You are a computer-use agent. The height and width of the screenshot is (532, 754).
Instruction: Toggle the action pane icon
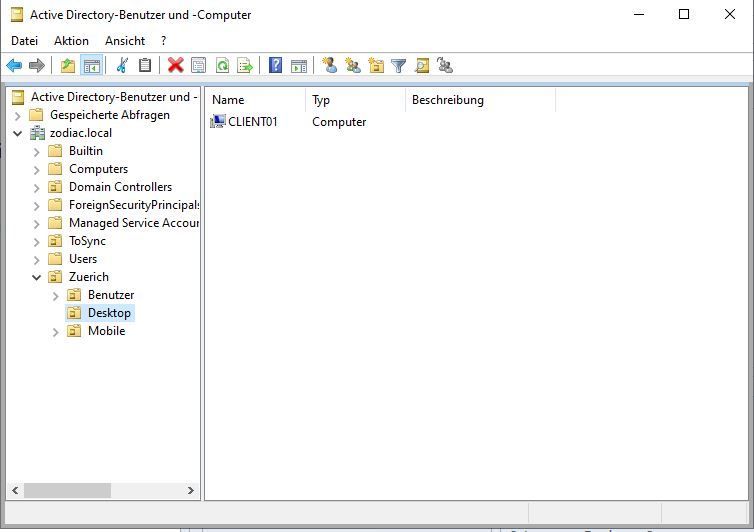299,65
